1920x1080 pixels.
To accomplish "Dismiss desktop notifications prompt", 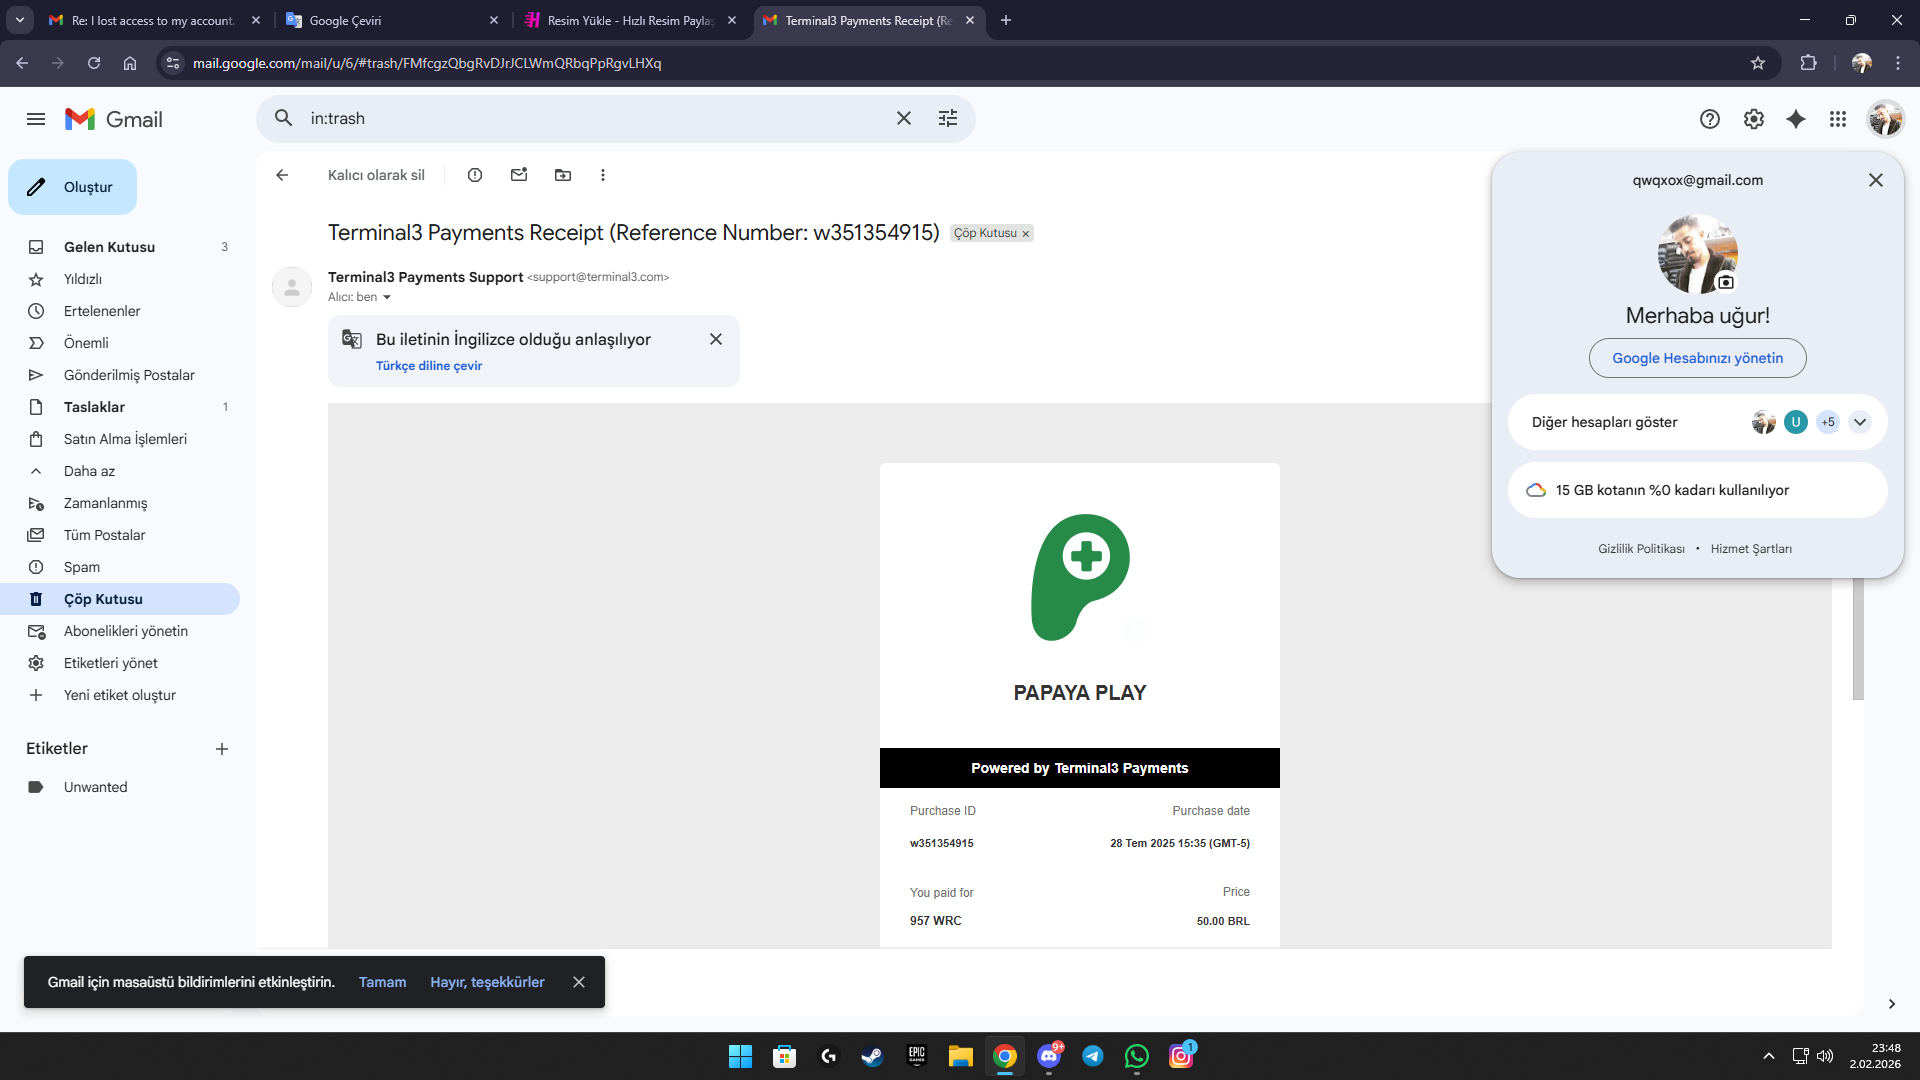I will click(579, 982).
